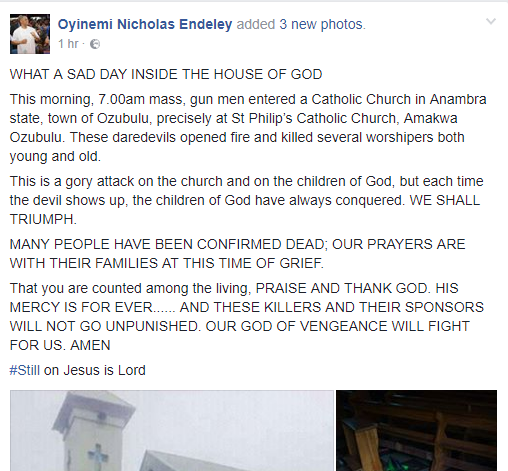Viewport: 508px width, 471px height.
Task: Click the 1 hr timestamp link
Action: click(x=68, y=44)
